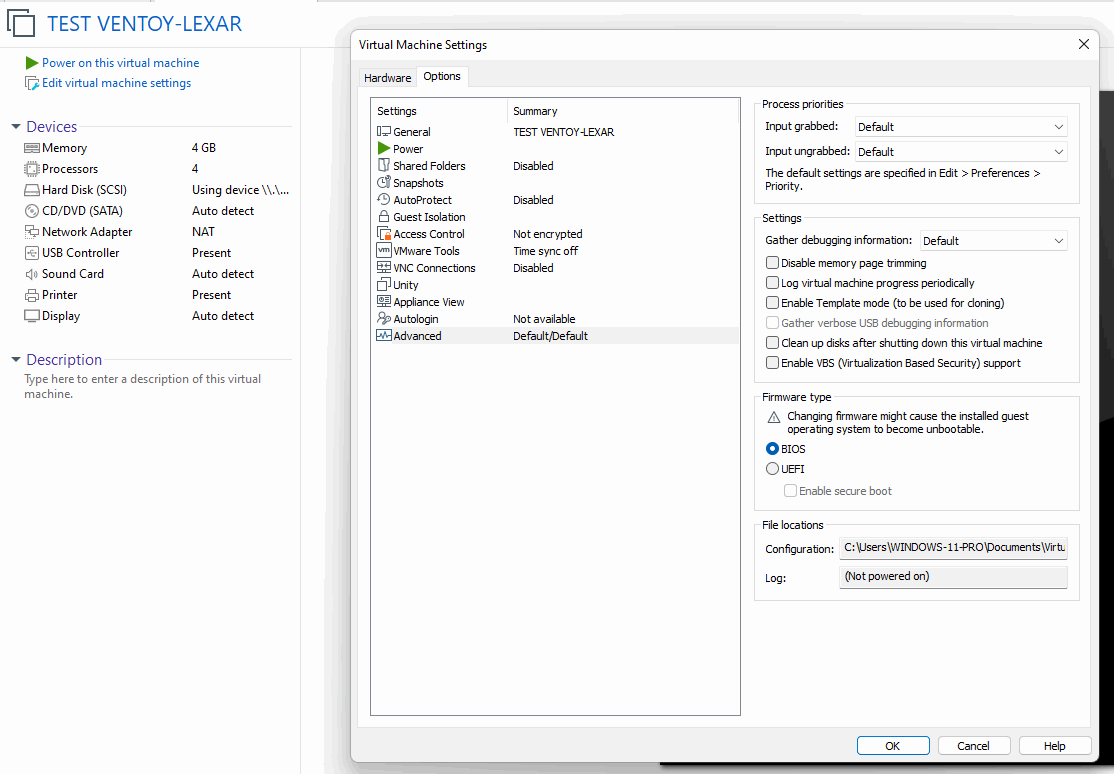Click the 'Default/Default' summary value
1114x774 pixels.
(551, 336)
